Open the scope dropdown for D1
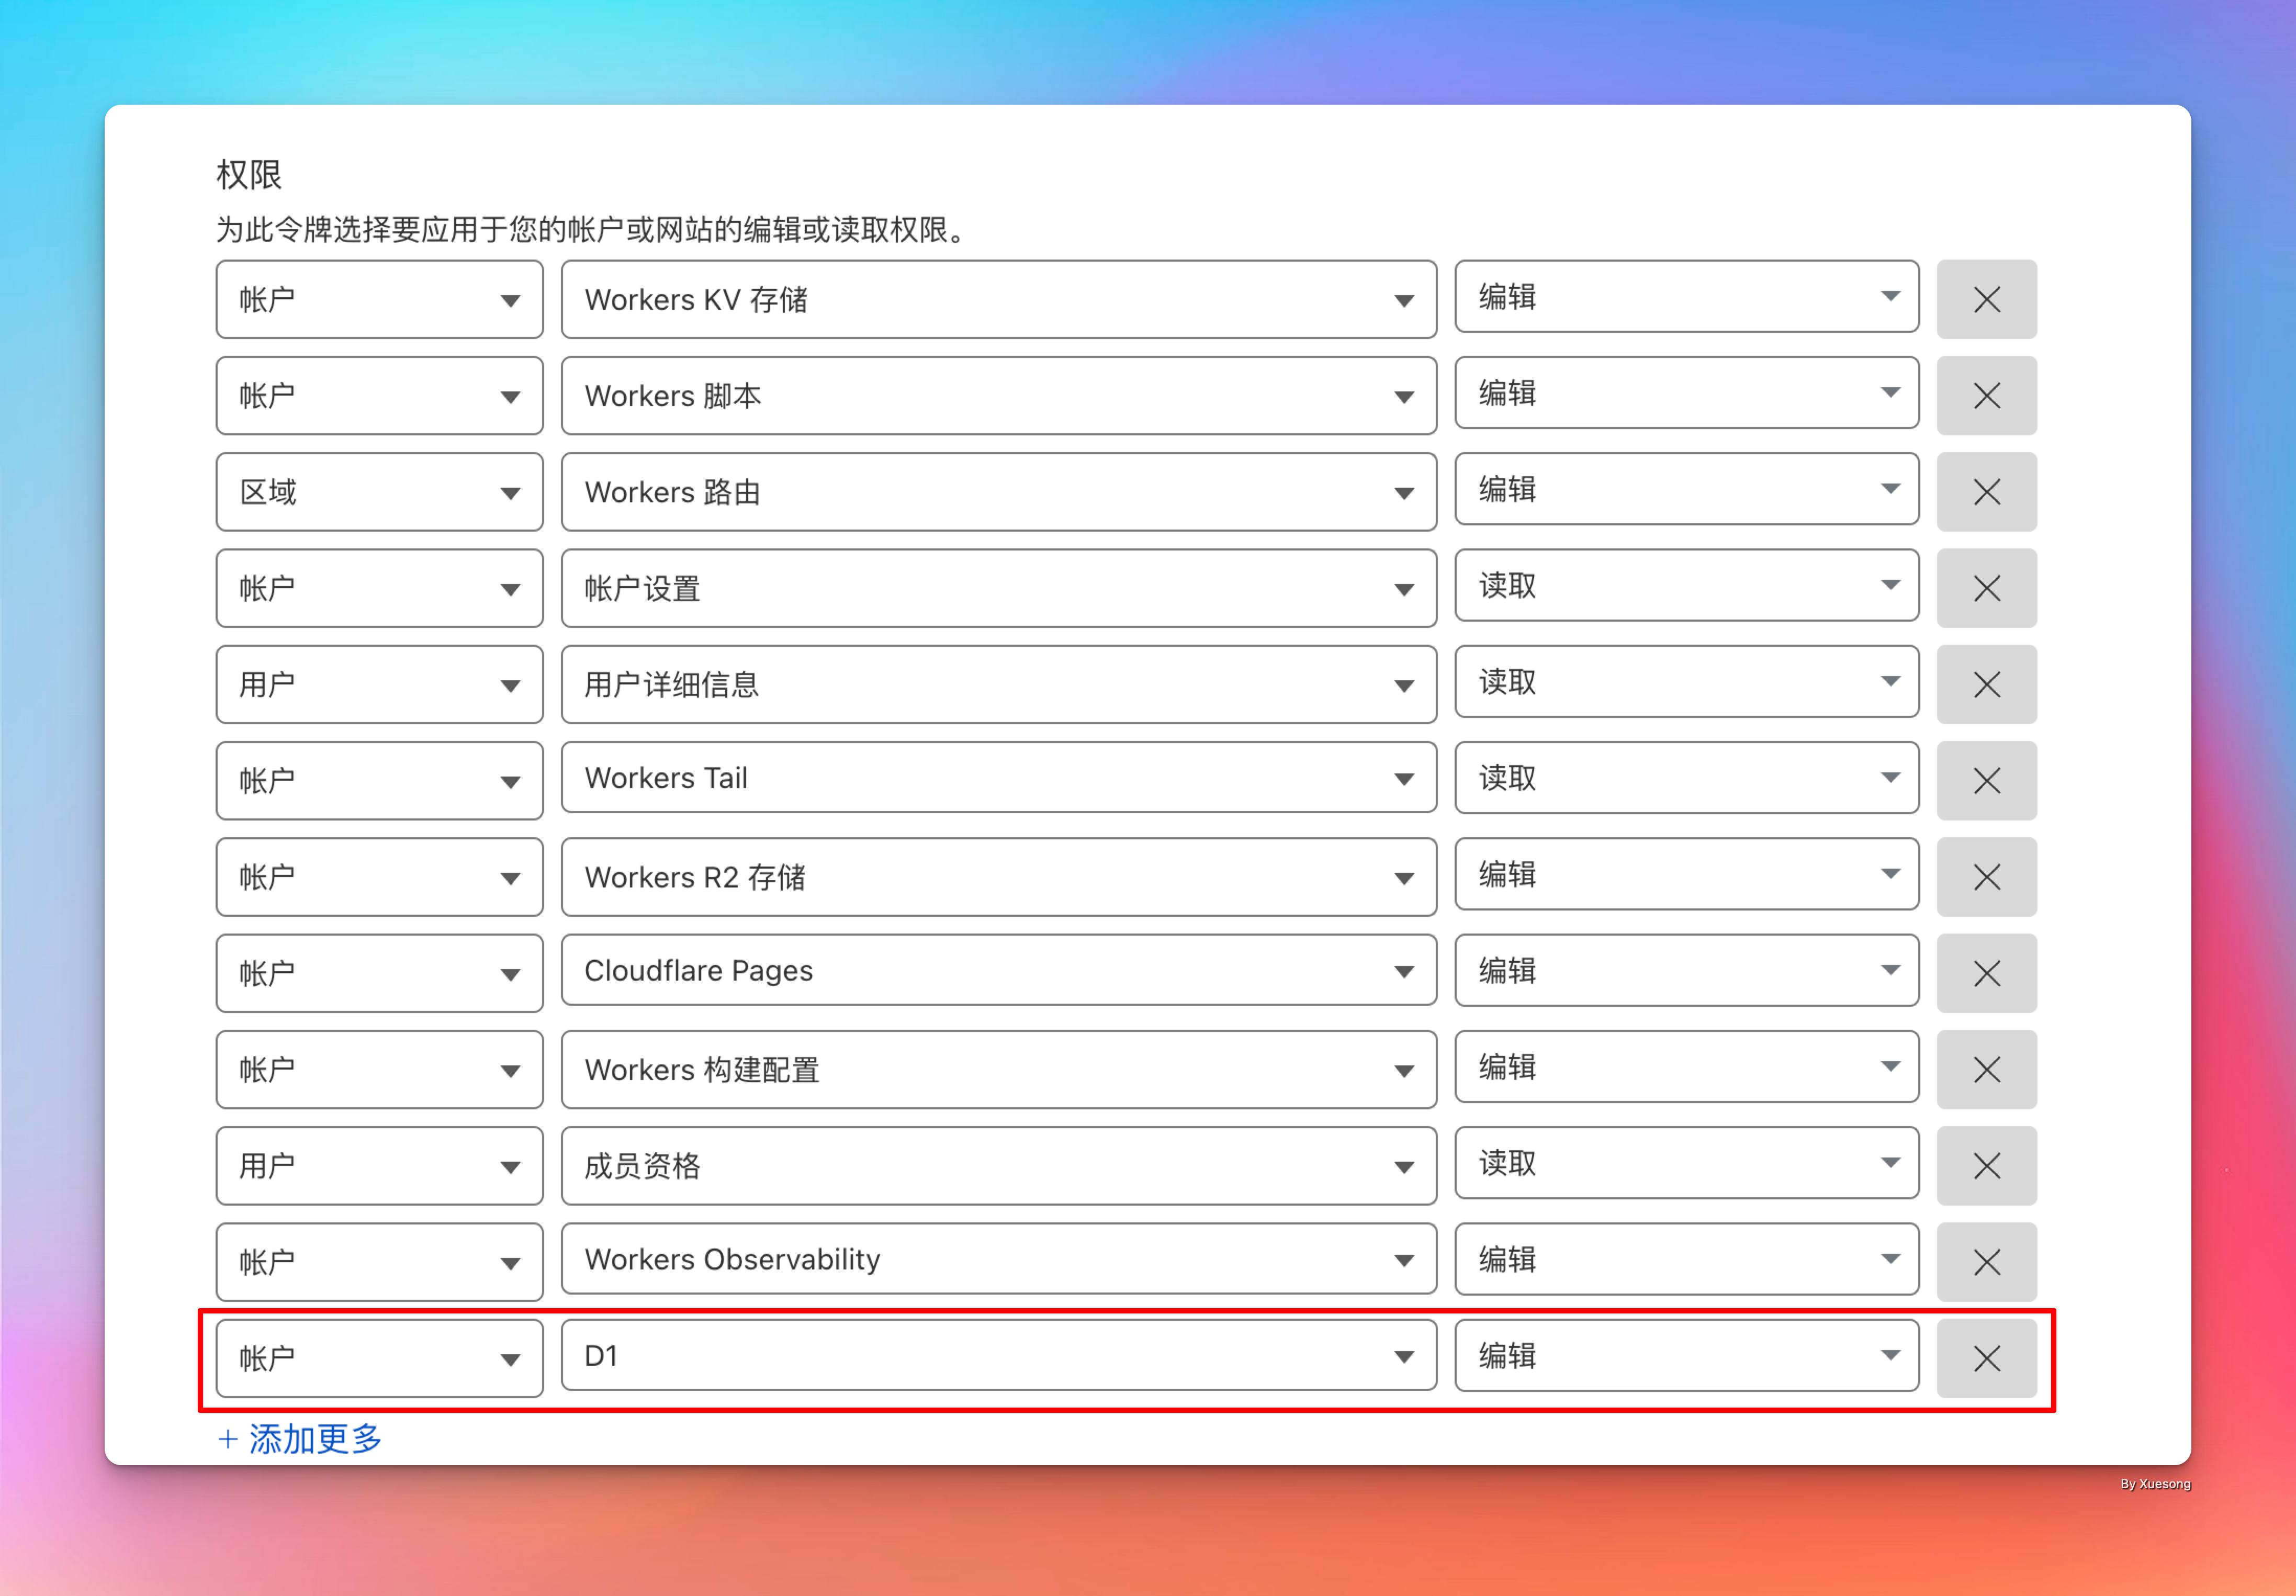Screen dimensions: 2296x1596 click(x=380, y=1358)
